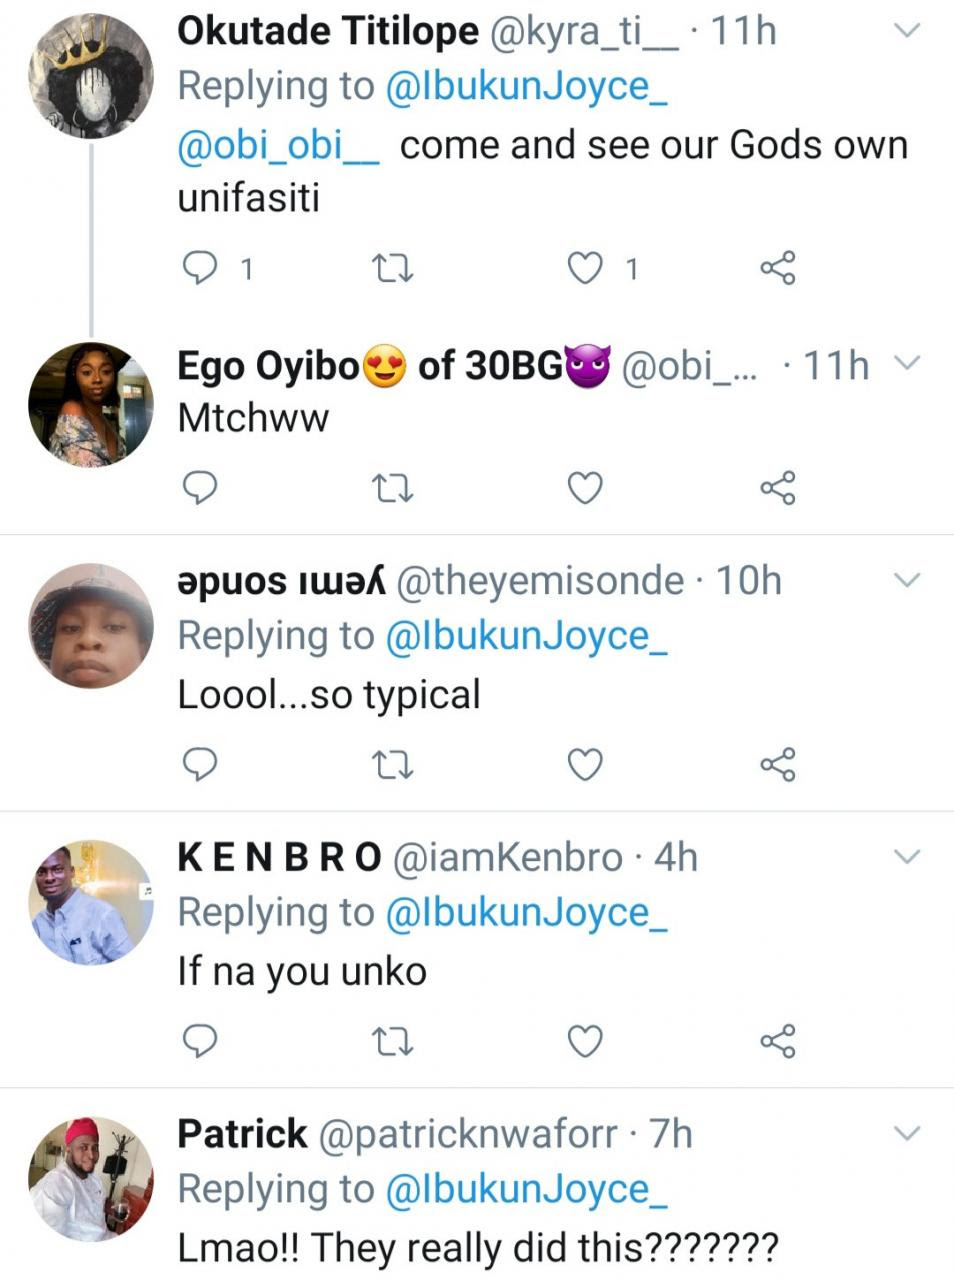View Patrick's profile picture
954x1280 pixels.
click(x=91, y=1179)
